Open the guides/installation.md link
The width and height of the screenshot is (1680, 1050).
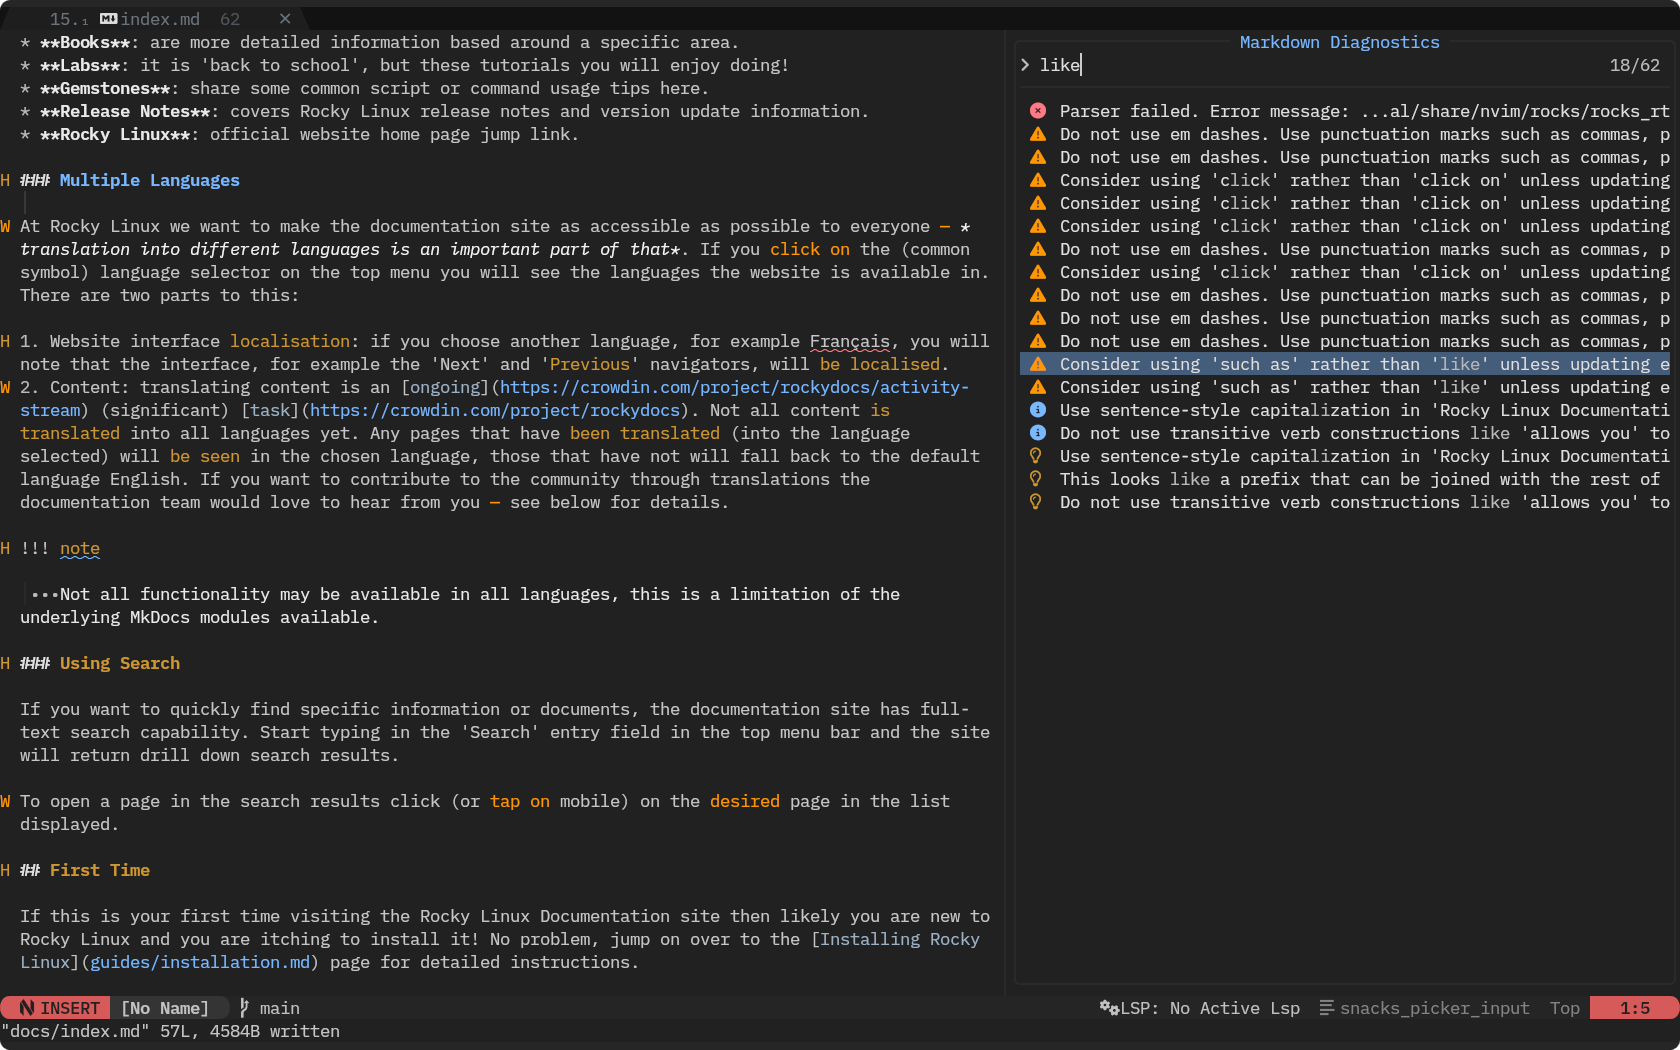[200, 962]
